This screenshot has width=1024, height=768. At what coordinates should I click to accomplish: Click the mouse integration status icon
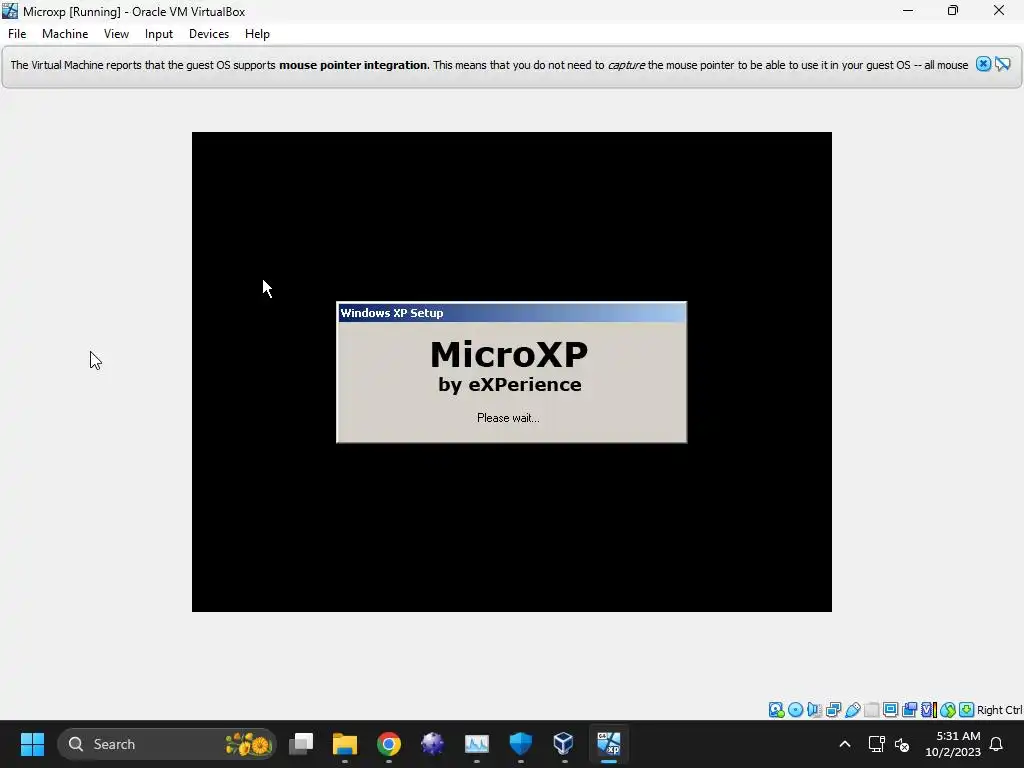tap(948, 710)
